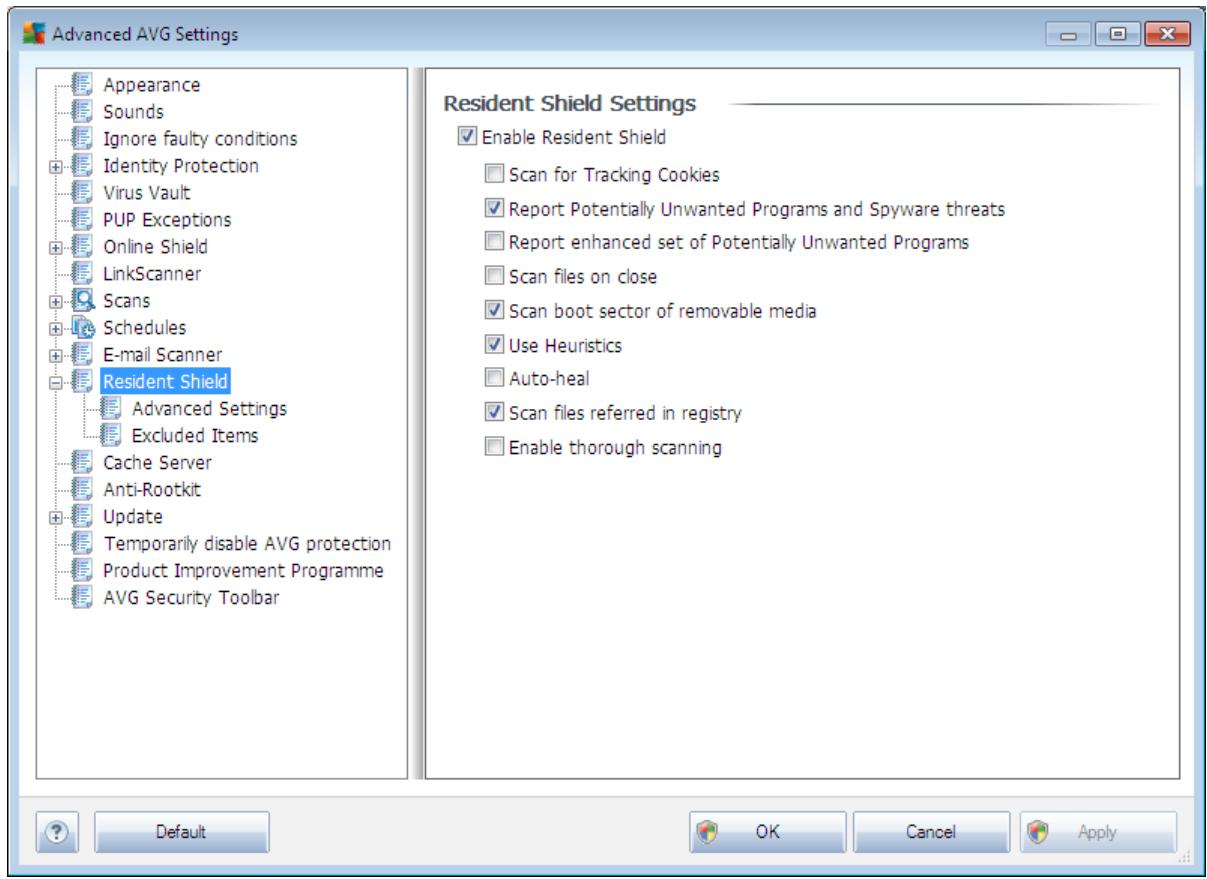Enable thorough scanning checkbox
The height and width of the screenshot is (879, 1207).
click(x=493, y=448)
